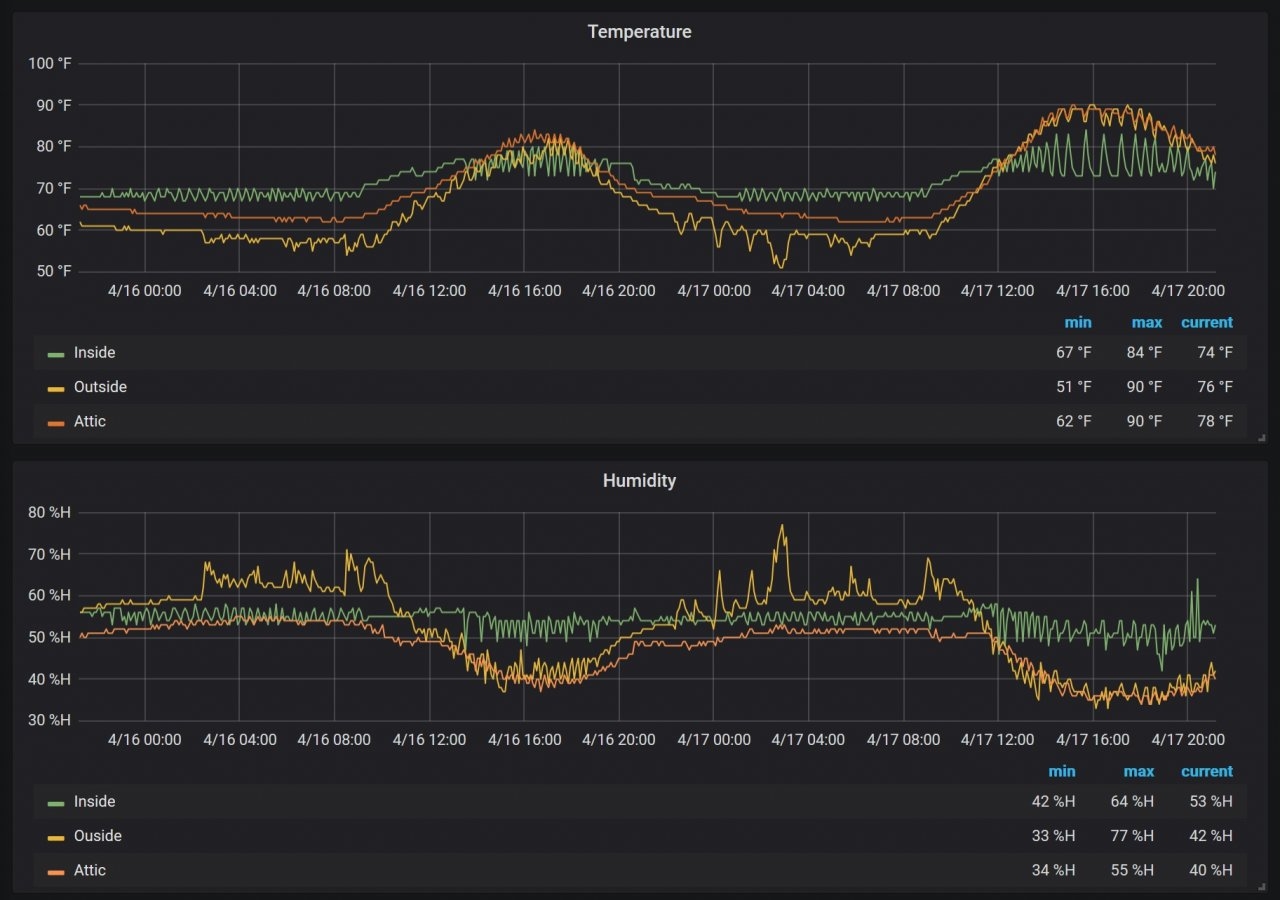
Task: Open the Temperature panel title menu
Action: 639,32
